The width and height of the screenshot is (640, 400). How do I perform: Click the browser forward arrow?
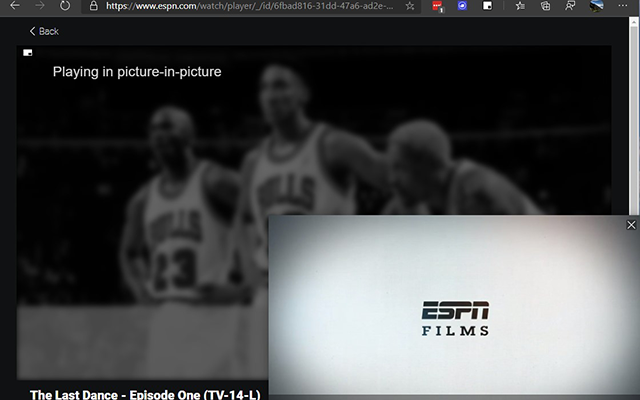(x=40, y=6)
